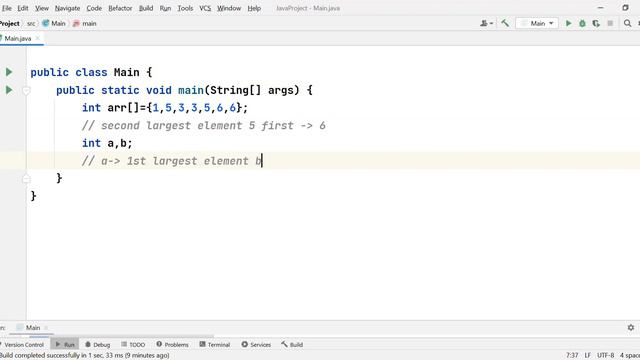
Task: Change UTF-8 encoding in status bar
Action: tap(605, 356)
